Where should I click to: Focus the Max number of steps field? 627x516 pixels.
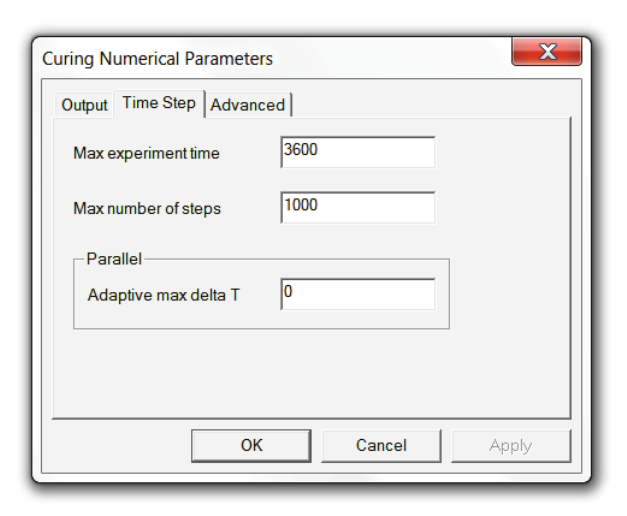click(358, 207)
